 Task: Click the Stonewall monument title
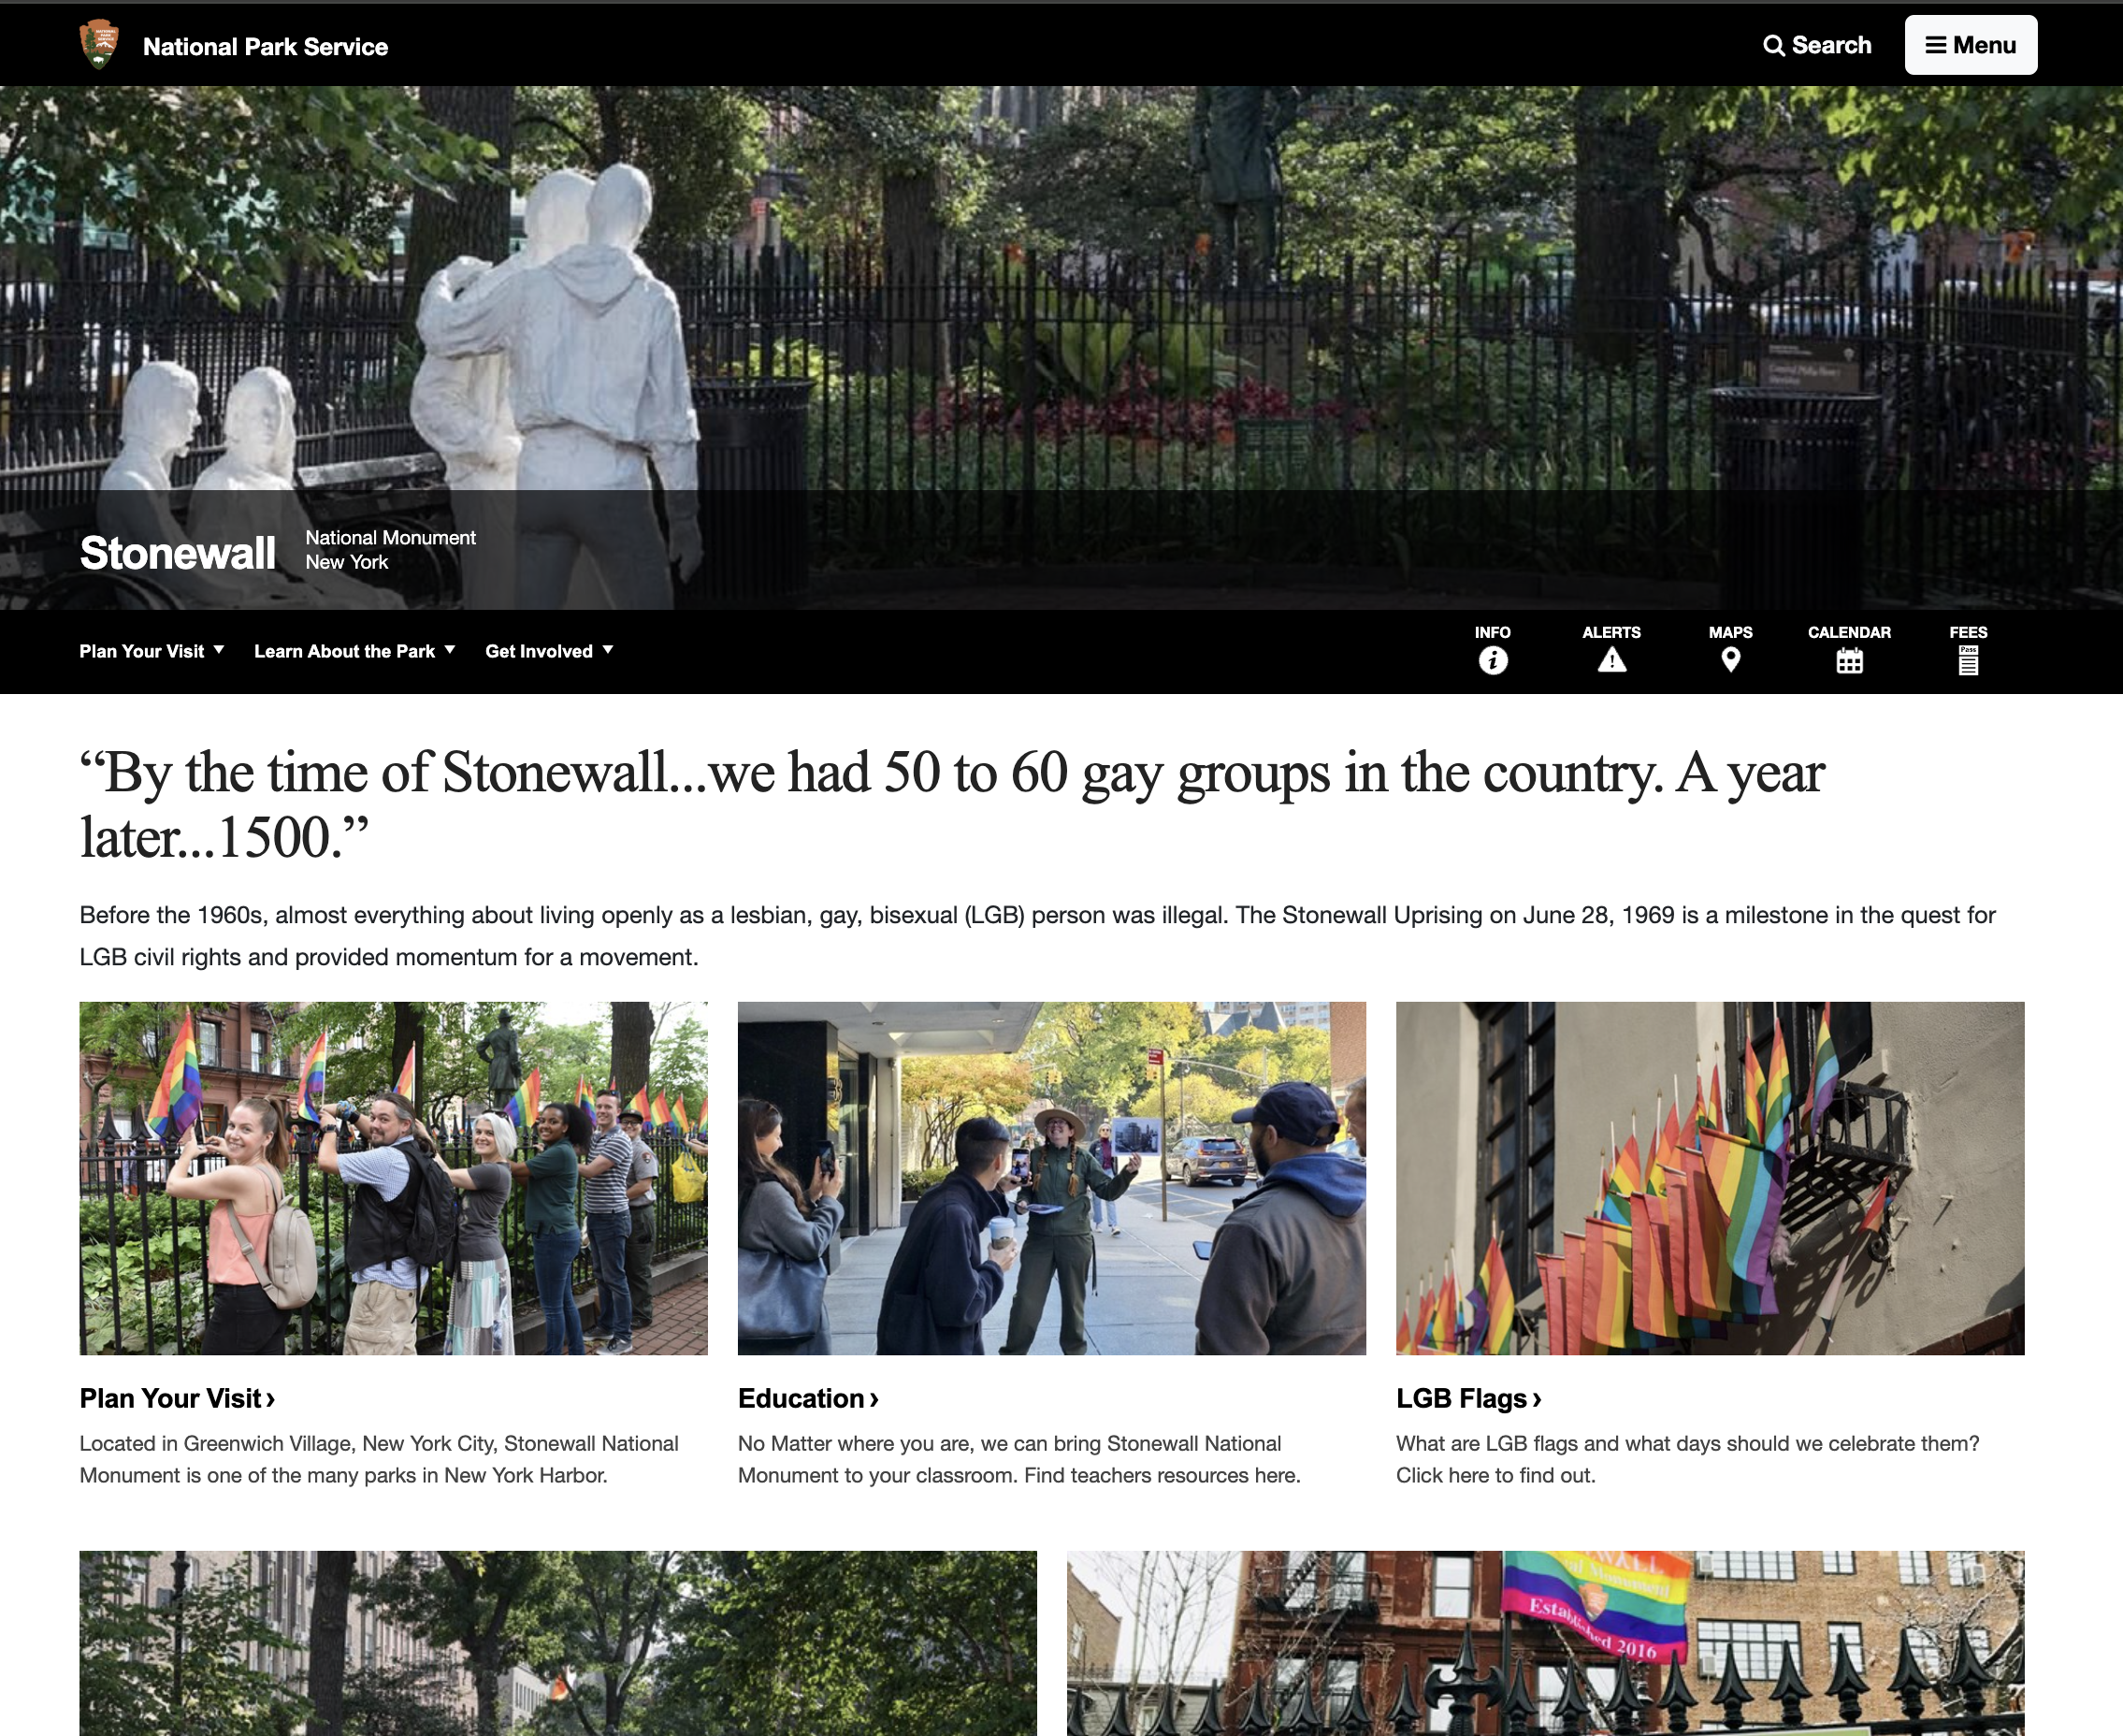178,553
